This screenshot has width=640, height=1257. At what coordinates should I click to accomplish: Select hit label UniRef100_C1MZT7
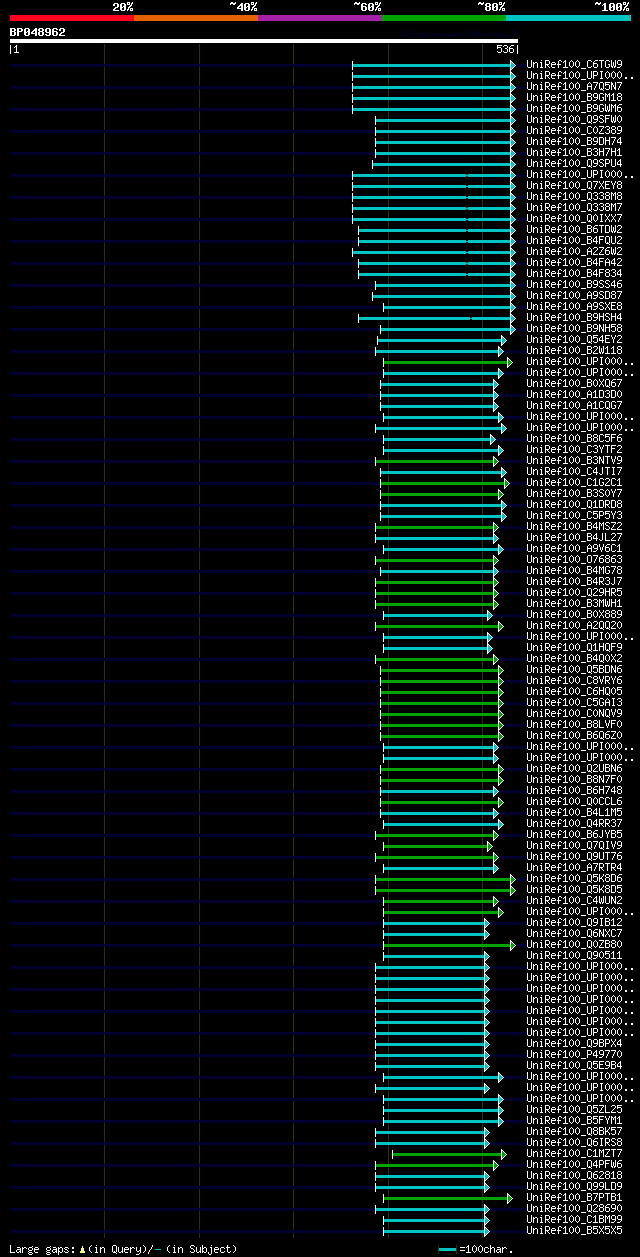(x=575, y=1154)
